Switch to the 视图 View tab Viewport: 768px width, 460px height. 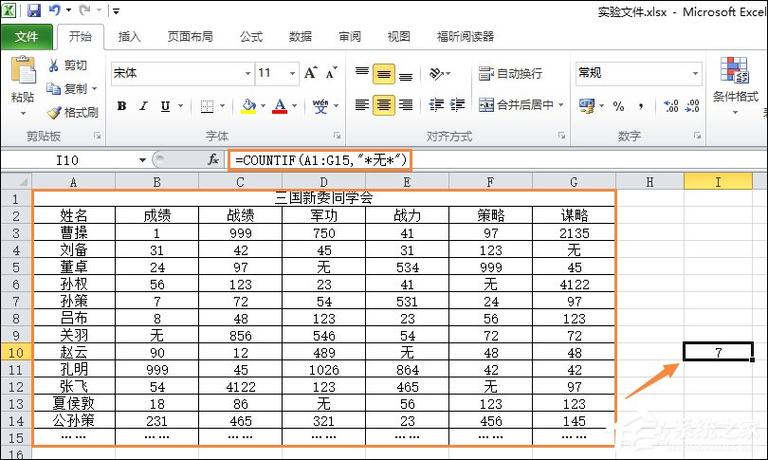(399, 37)
